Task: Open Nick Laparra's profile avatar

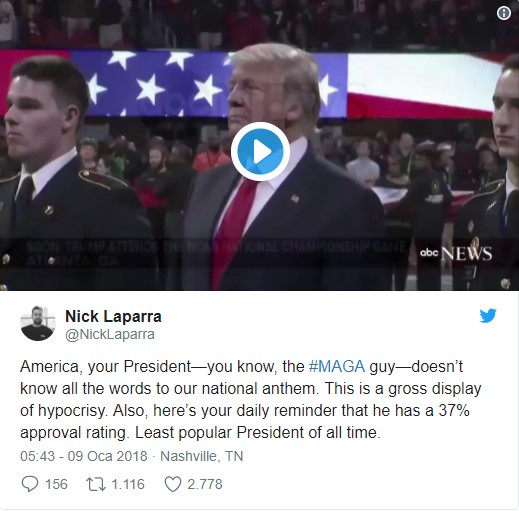Action: click(x=37, y=323)
